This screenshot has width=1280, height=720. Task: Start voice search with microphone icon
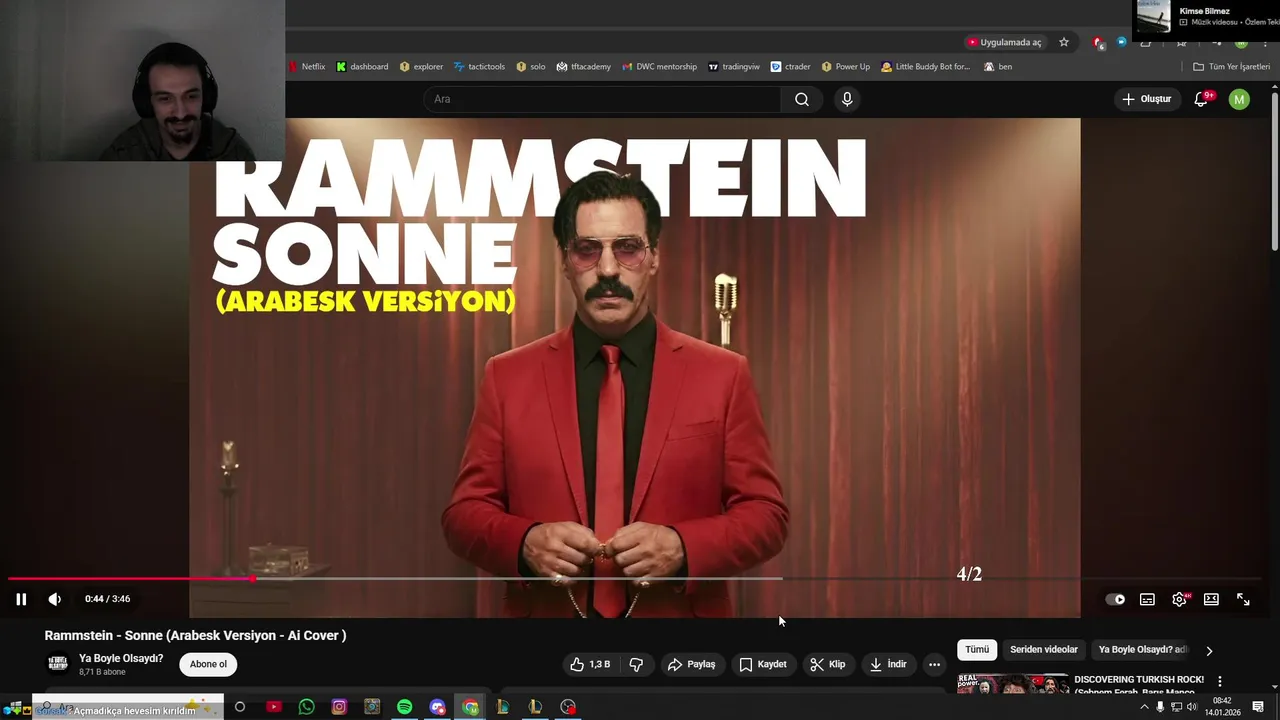tap(847, 99)
